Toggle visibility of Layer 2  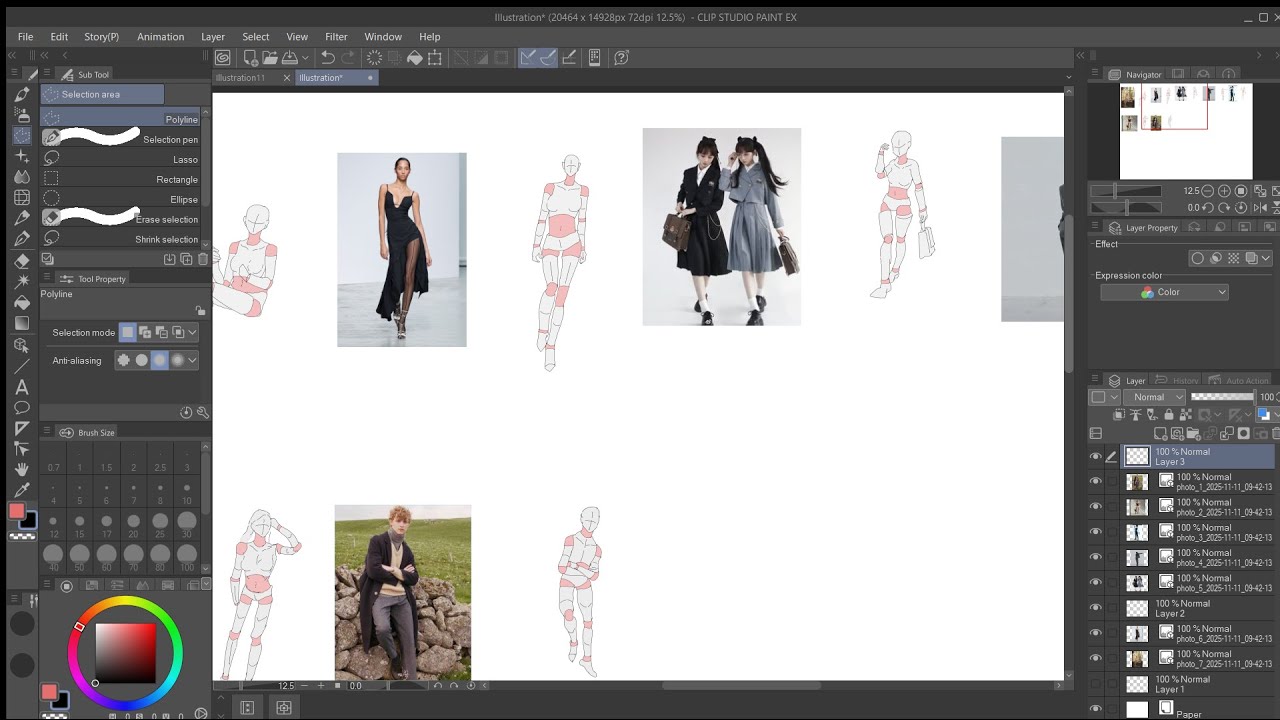point(1096,608)
